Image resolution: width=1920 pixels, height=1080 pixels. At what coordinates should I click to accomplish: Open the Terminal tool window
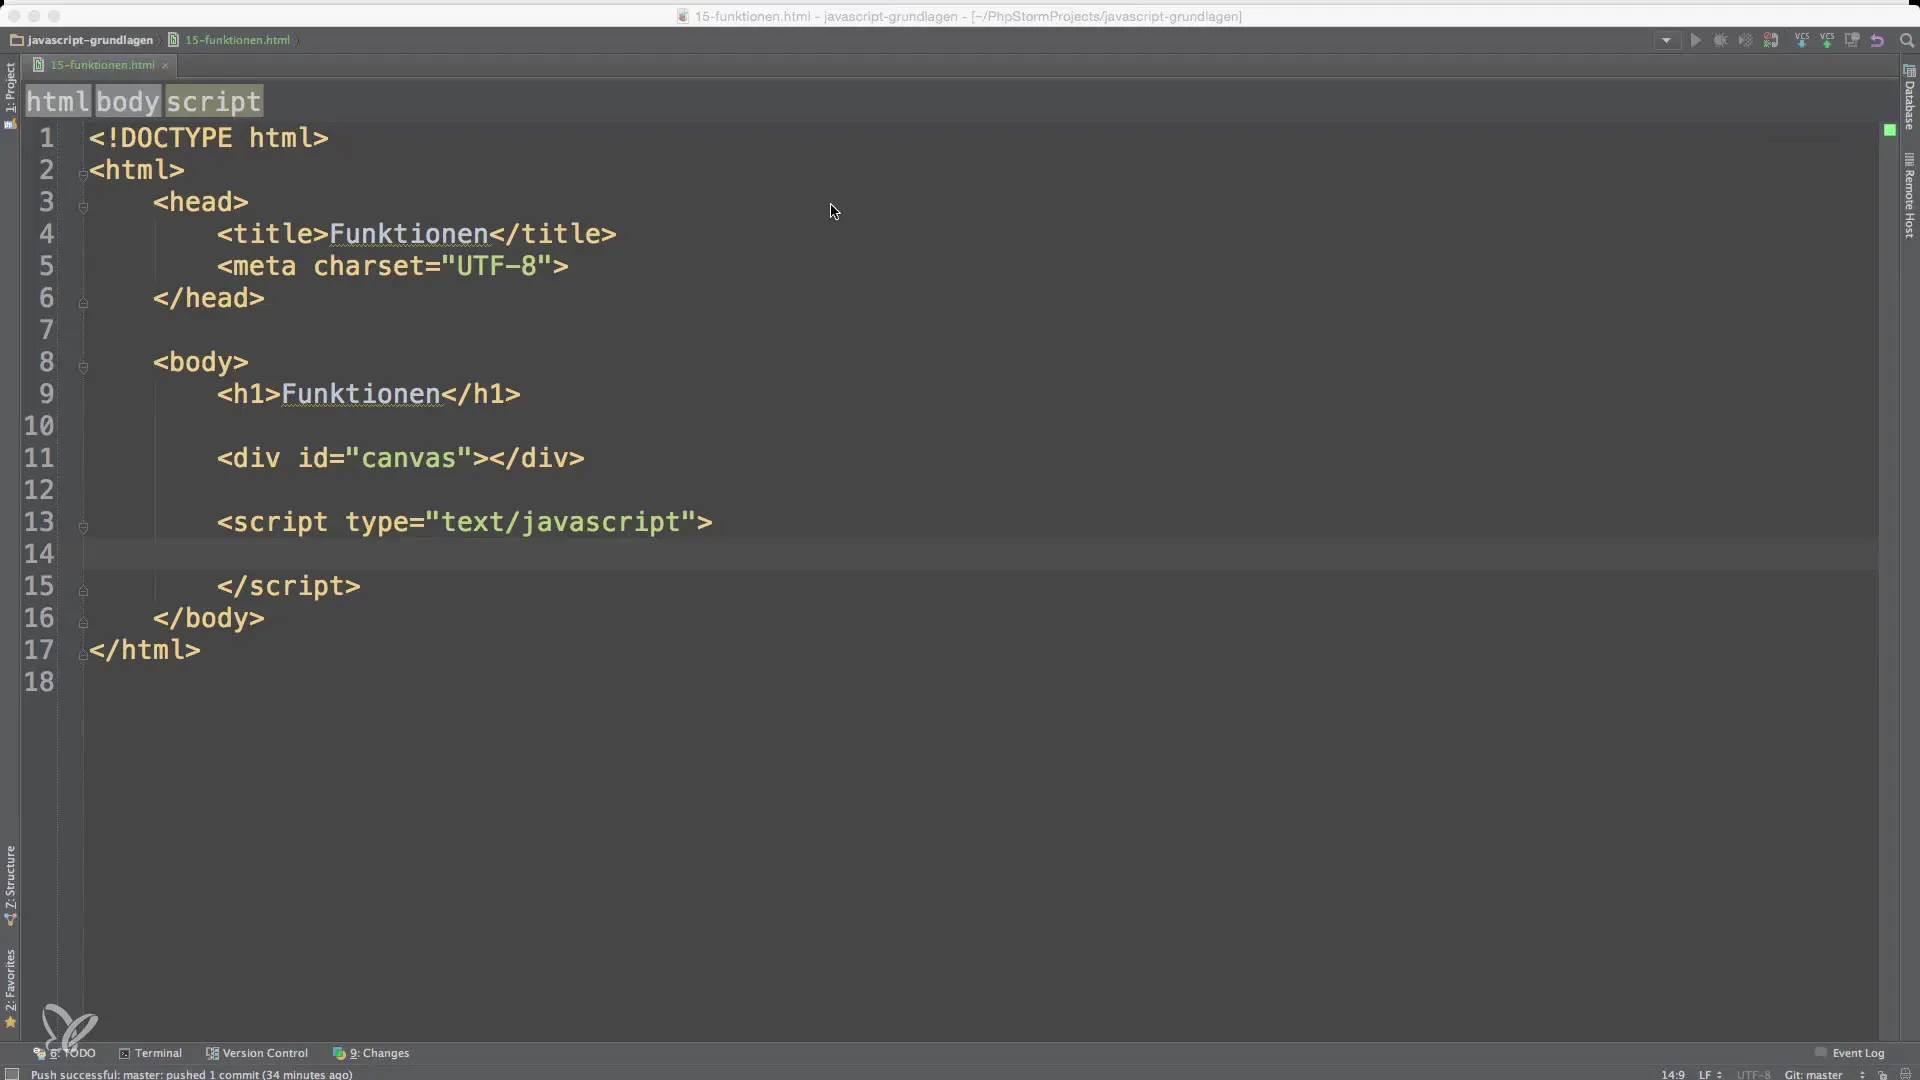click(x=151, y=1053)
